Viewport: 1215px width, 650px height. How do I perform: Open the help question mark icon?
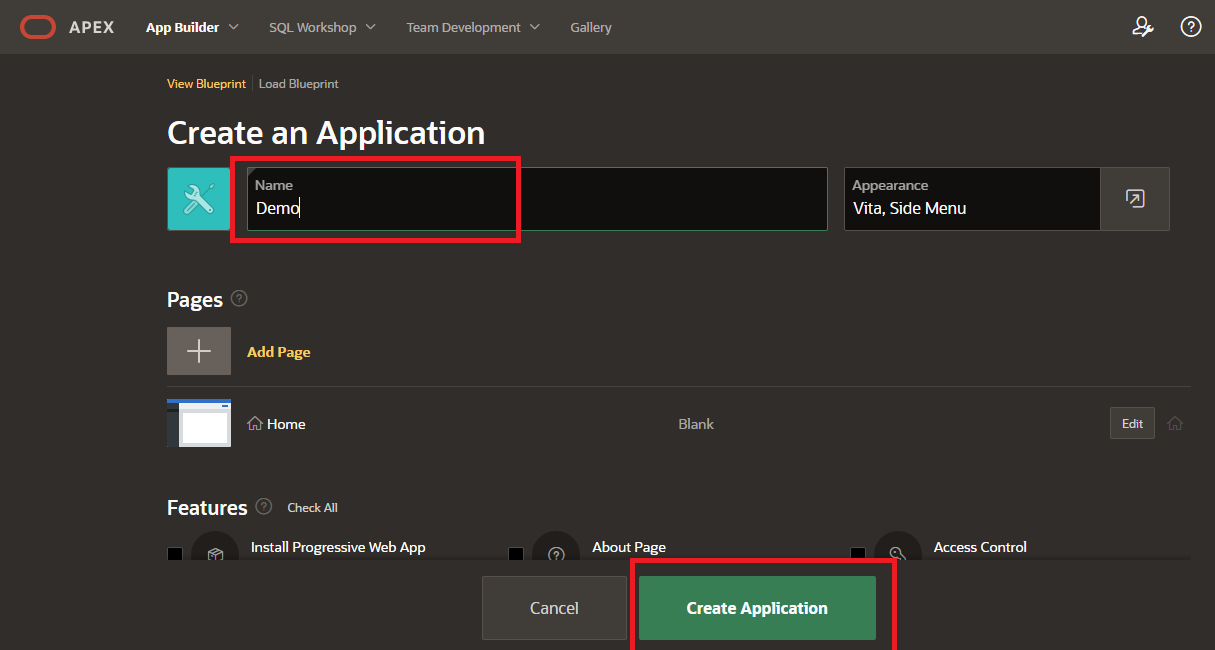coord(1190,26)
